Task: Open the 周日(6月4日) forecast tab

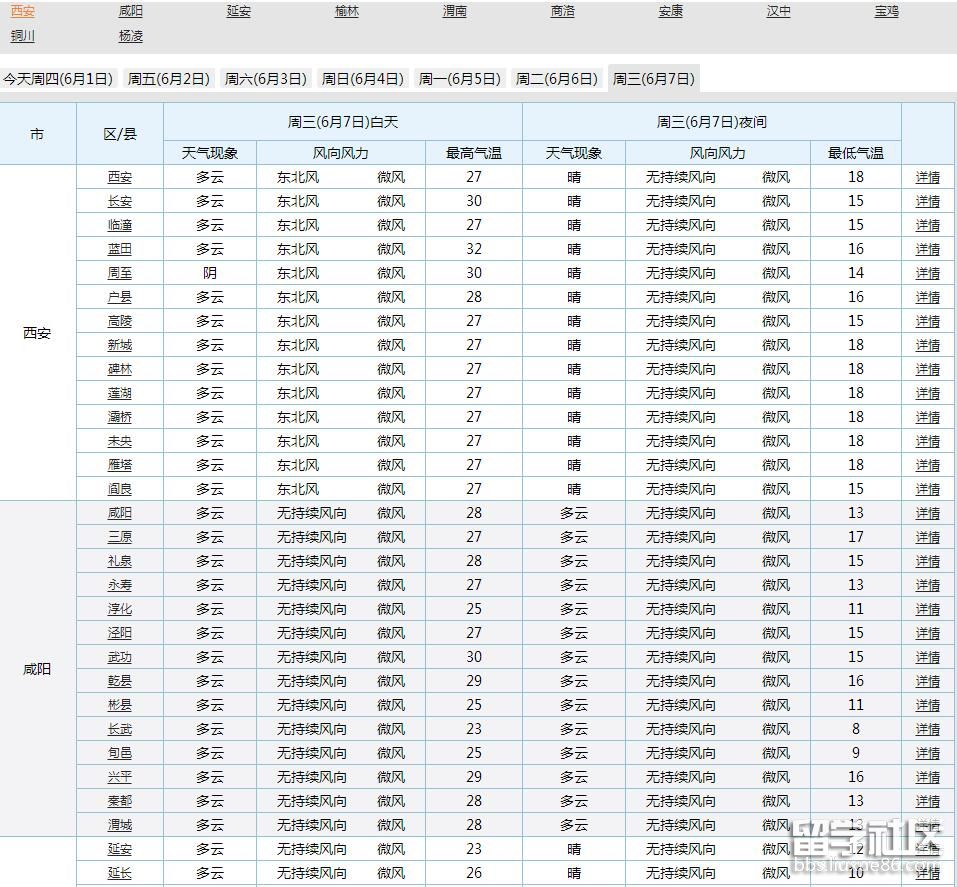Action: (362, 77)
